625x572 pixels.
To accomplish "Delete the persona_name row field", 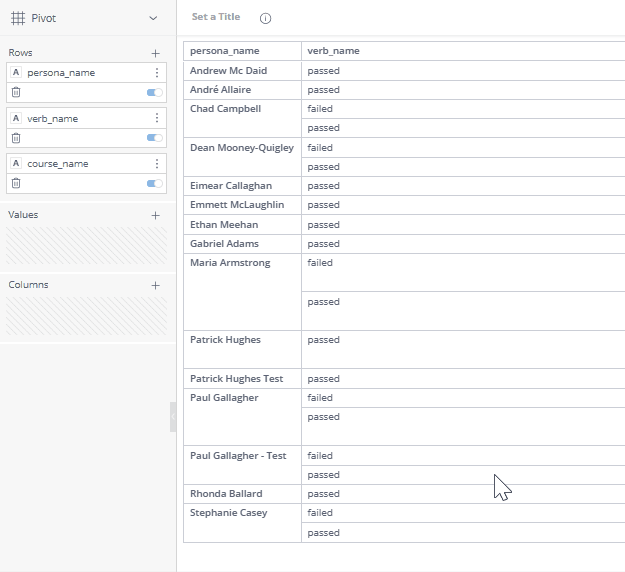I will pos(15,92).
